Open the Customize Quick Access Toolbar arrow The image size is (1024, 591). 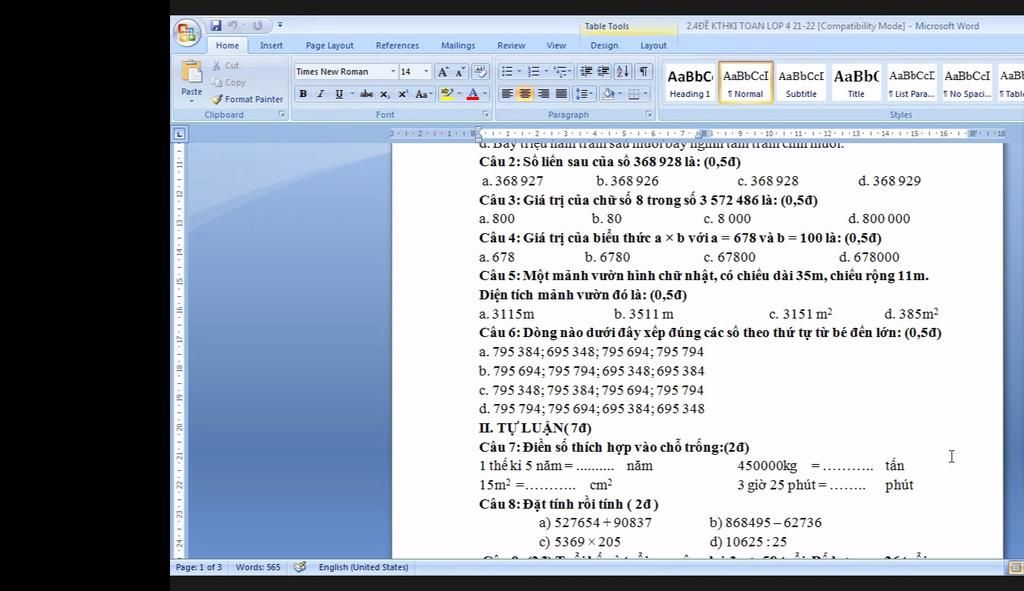pos(280,25)
